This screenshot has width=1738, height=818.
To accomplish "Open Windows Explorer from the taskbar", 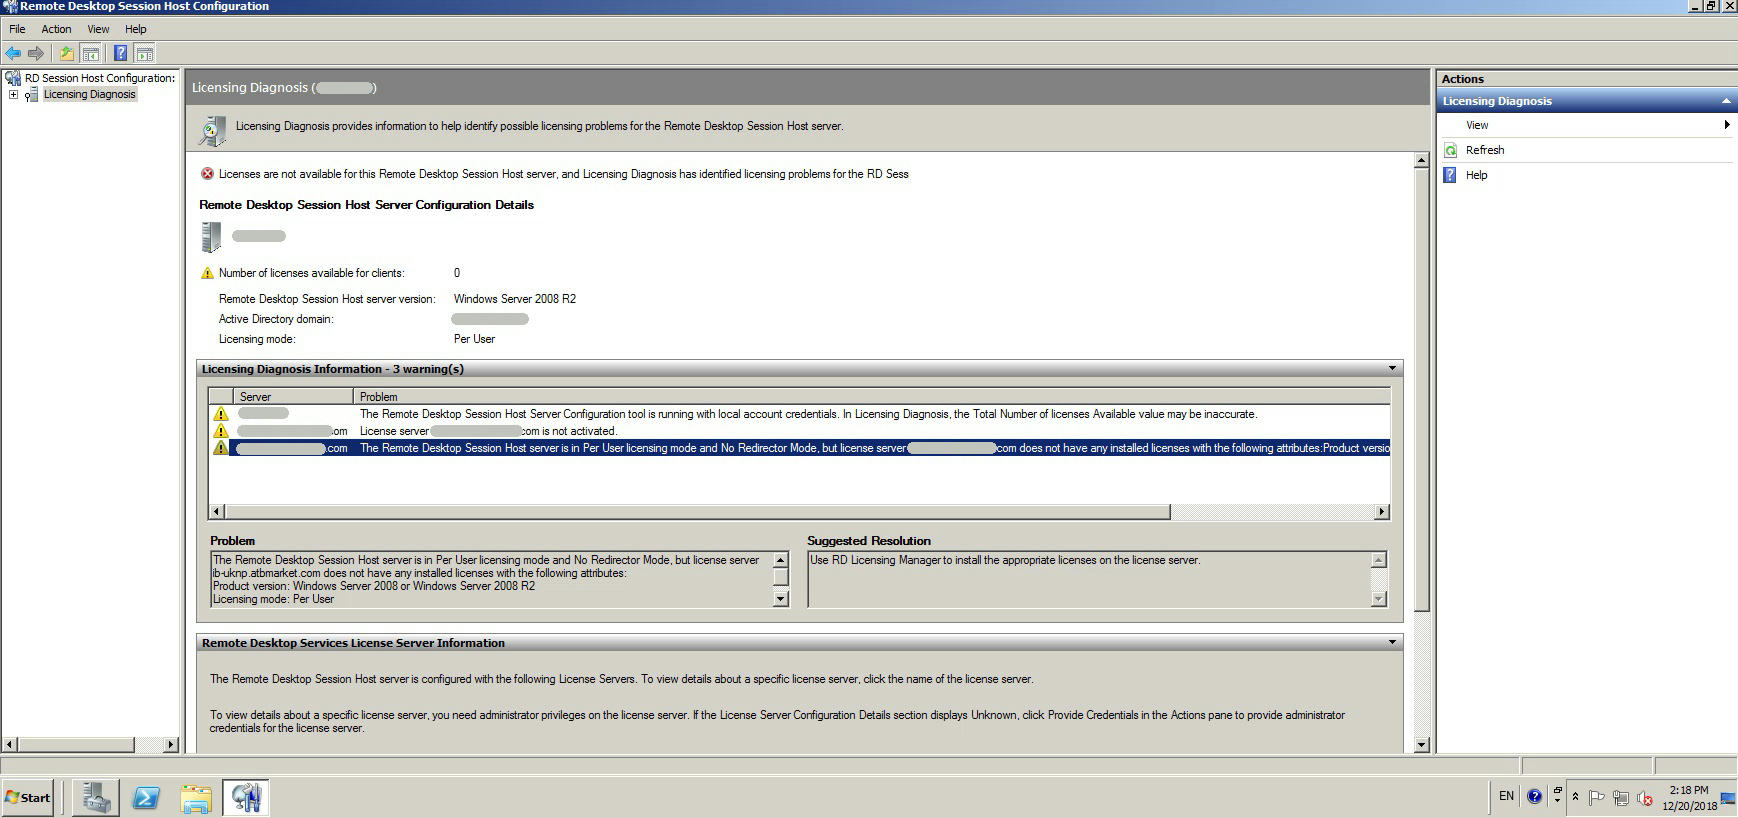I will (x=196, y=797).
